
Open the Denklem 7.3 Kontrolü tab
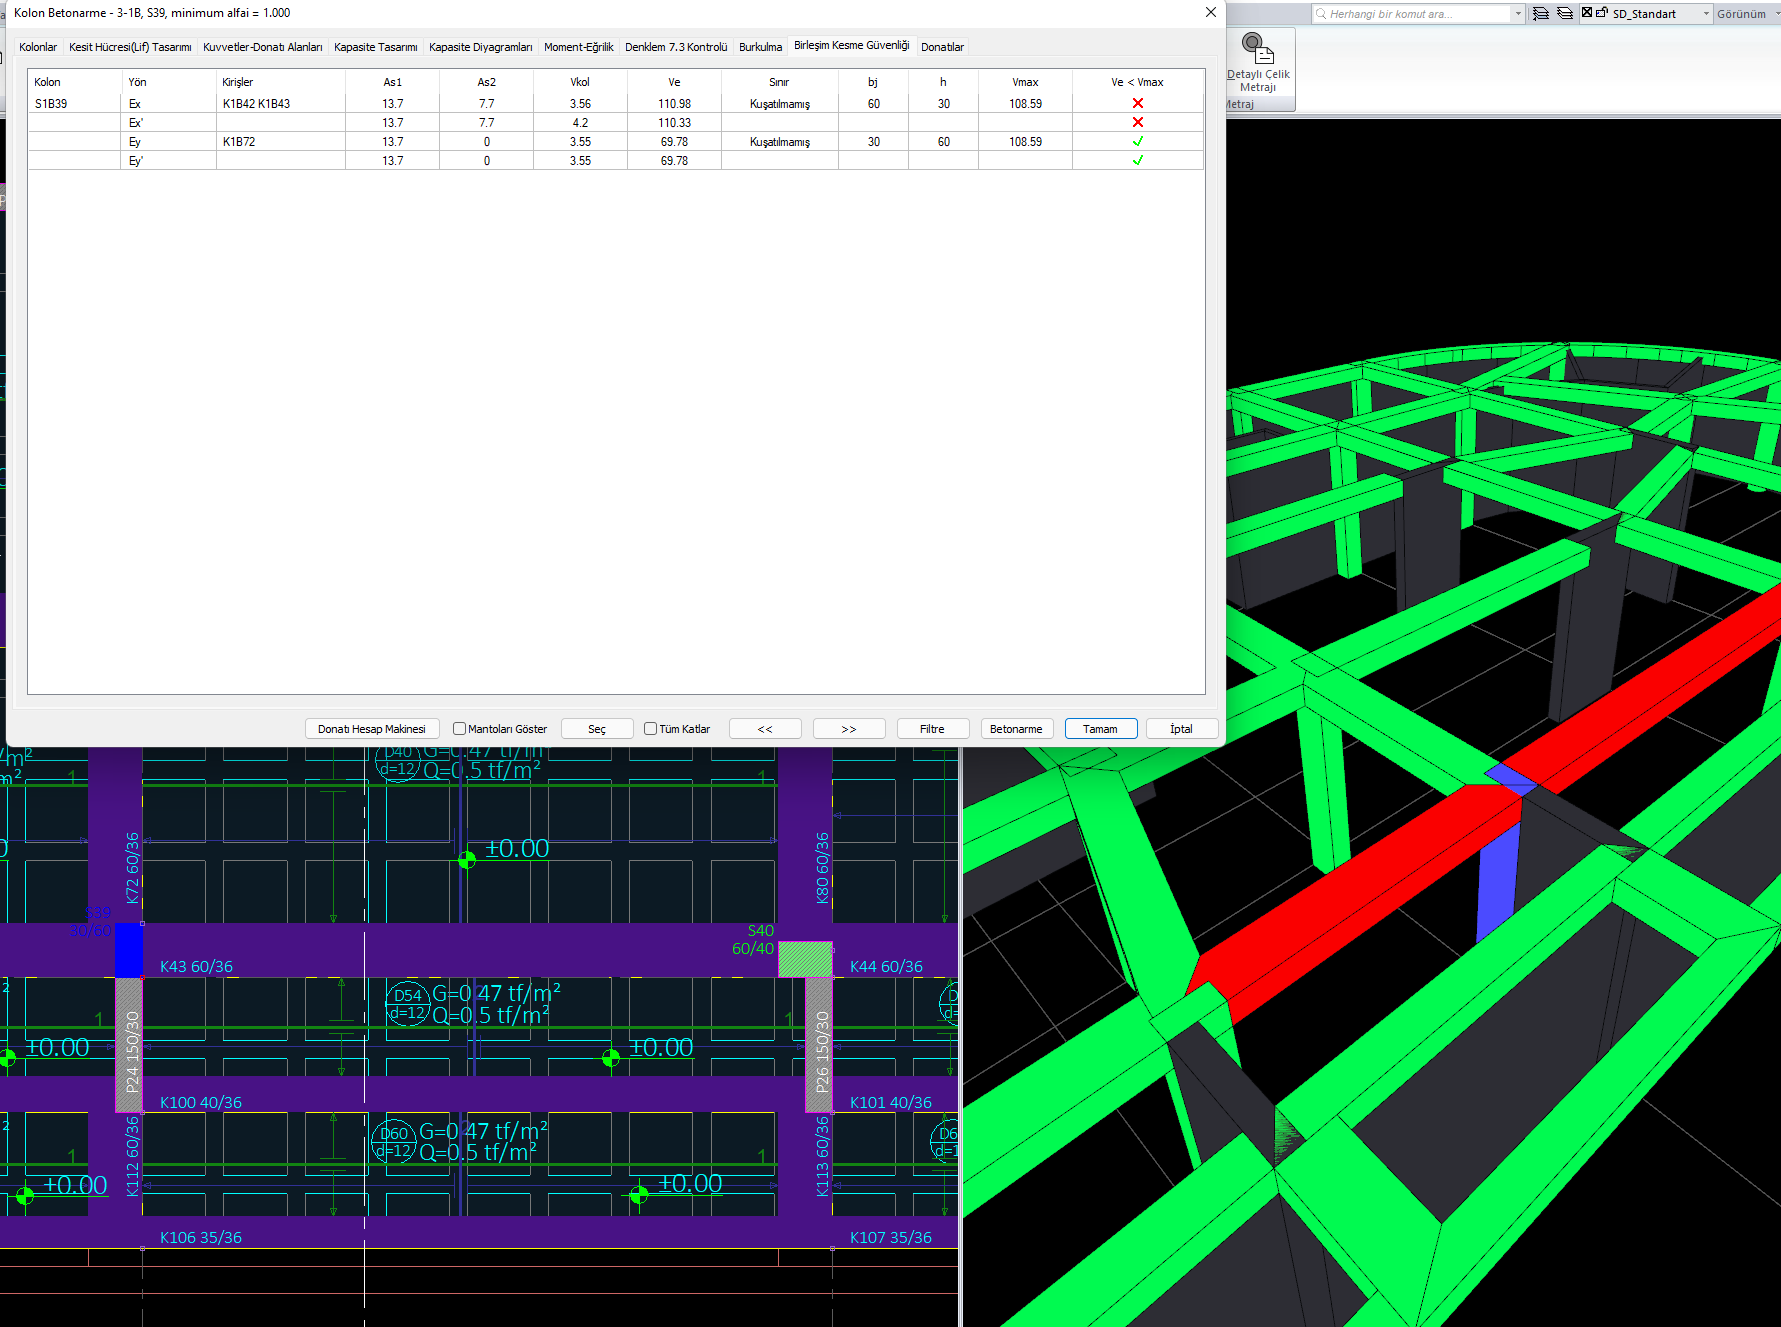pos(676,47)
